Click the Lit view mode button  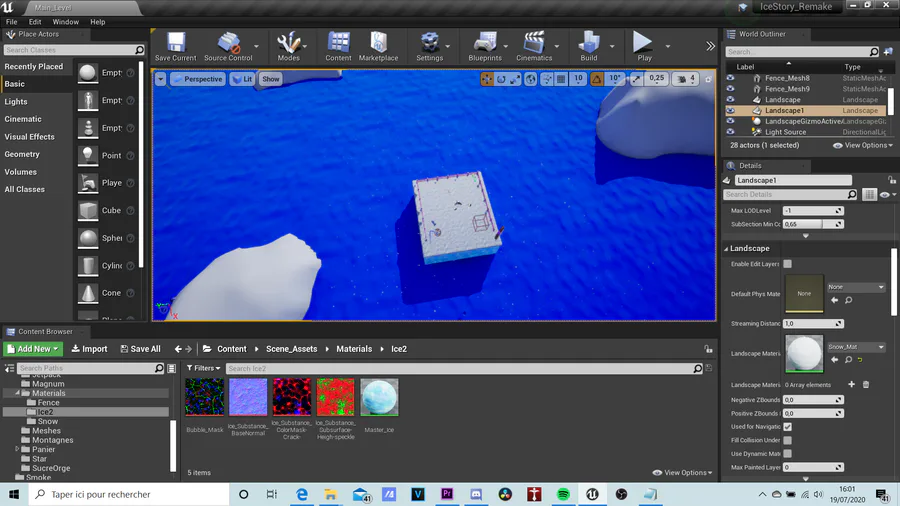click(242, 79)
